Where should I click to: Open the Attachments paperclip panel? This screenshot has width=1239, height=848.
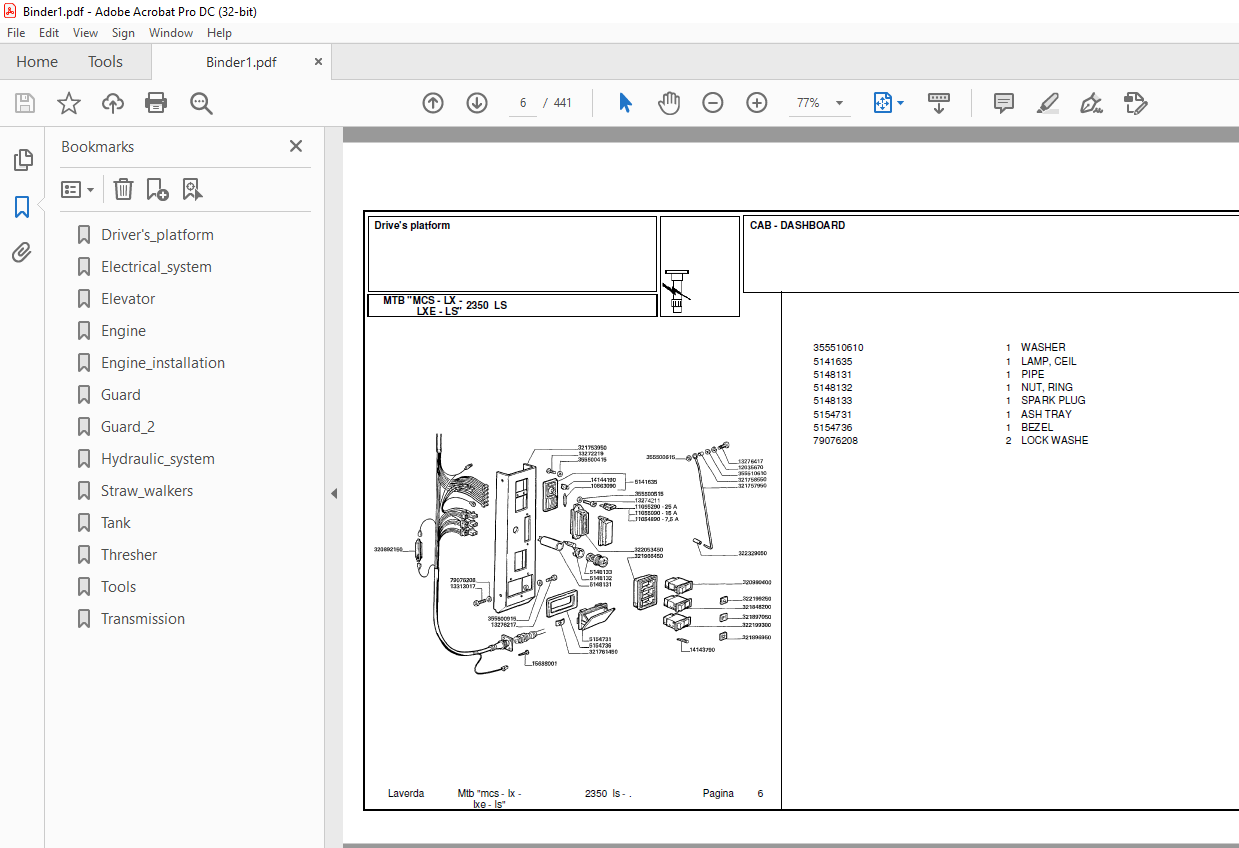(22, 253)
